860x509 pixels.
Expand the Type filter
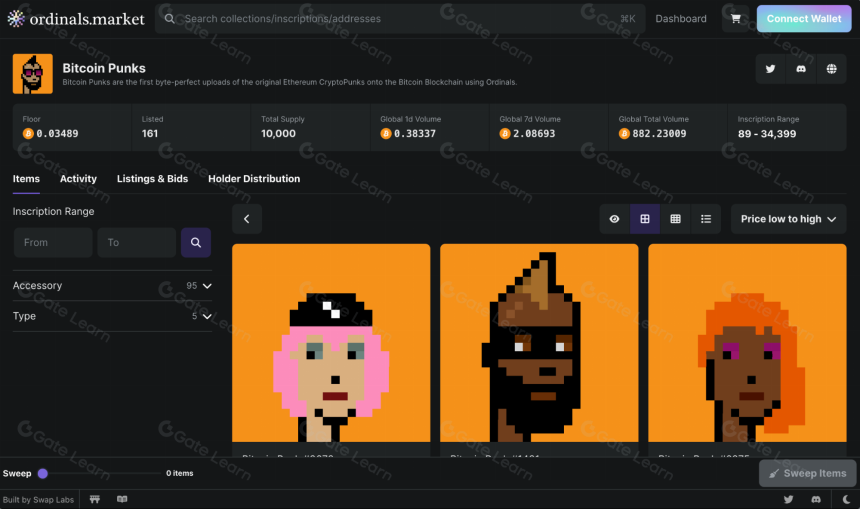[x=112, y=316]
